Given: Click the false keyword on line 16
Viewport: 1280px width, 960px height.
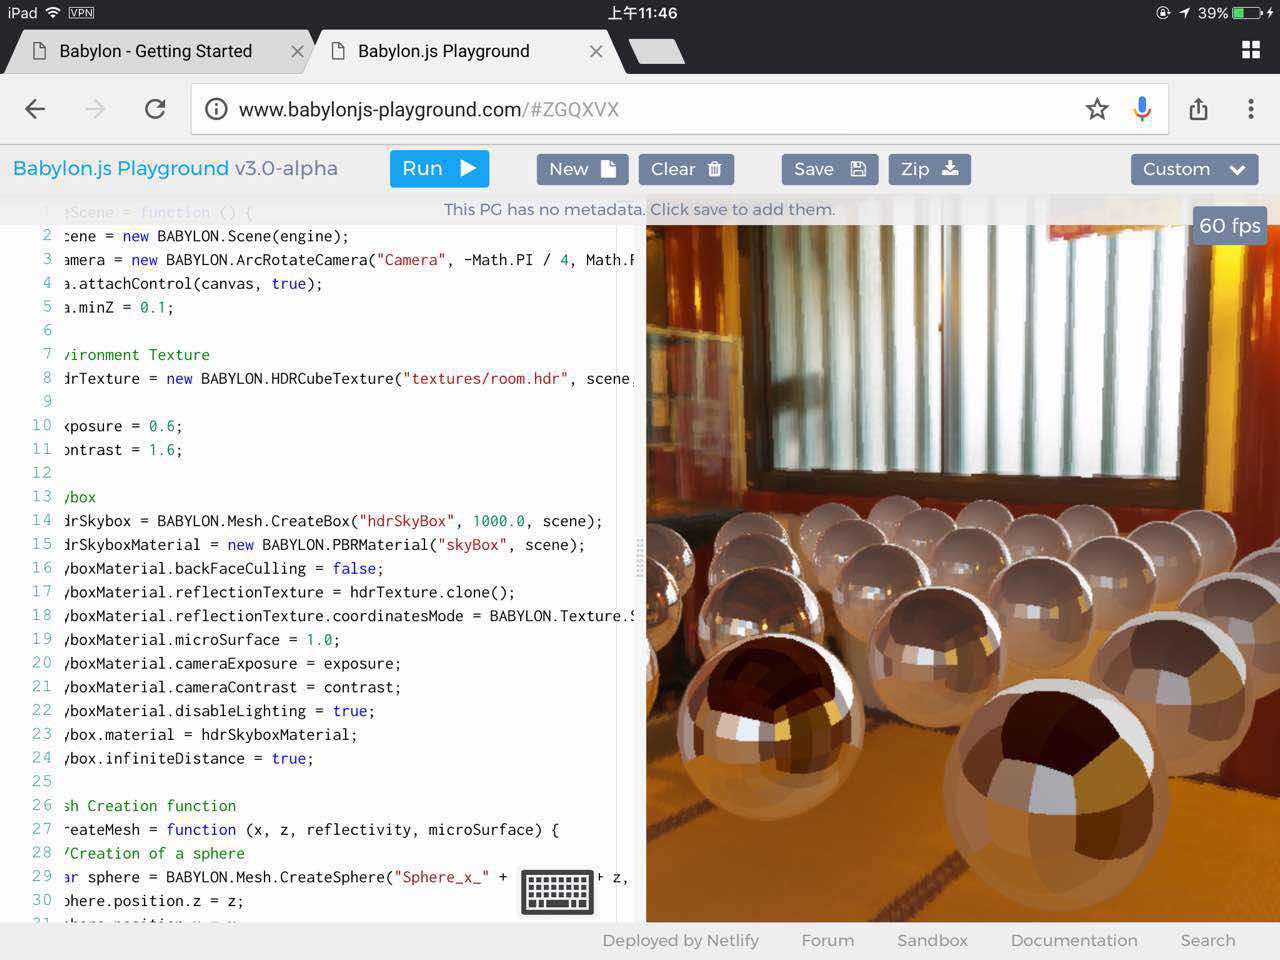Looking at the screenshot, I should (x=354, y=568).
